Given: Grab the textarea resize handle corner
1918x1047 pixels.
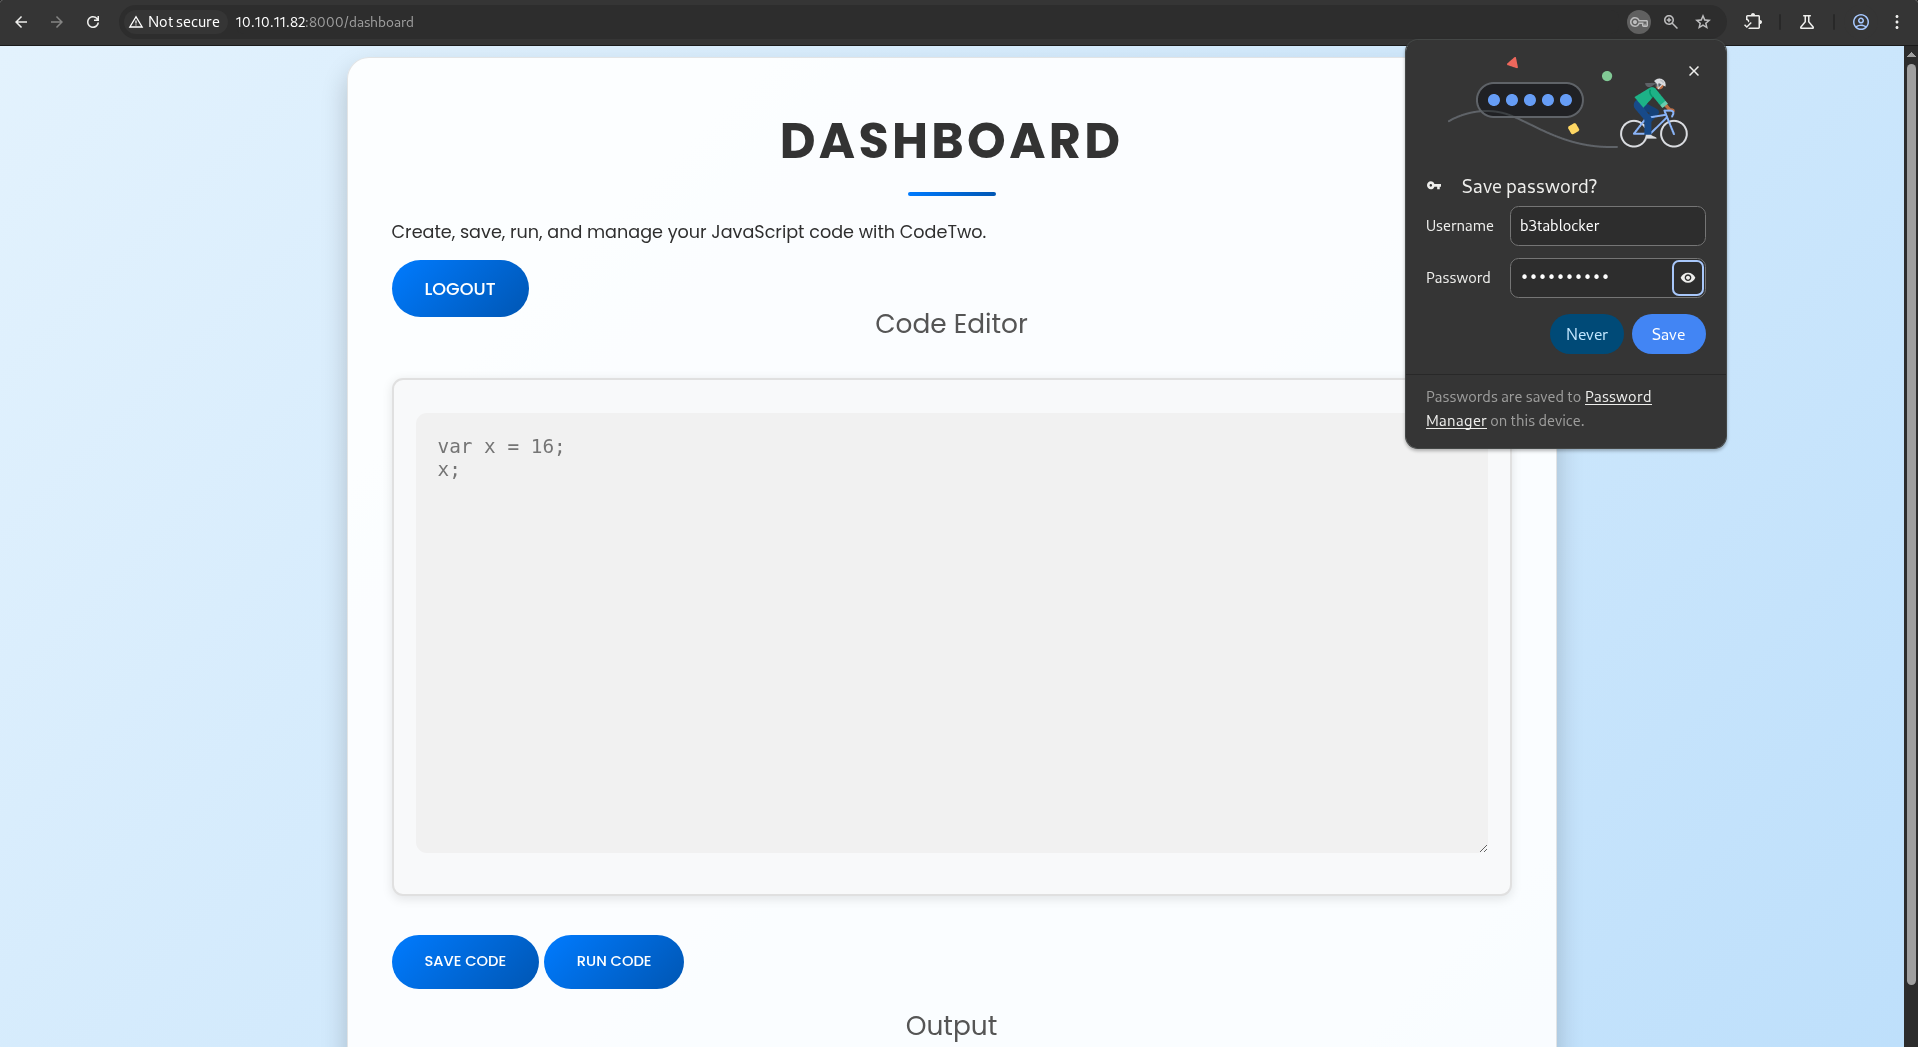Looking at the screenshot, I should coord(1482,847).
